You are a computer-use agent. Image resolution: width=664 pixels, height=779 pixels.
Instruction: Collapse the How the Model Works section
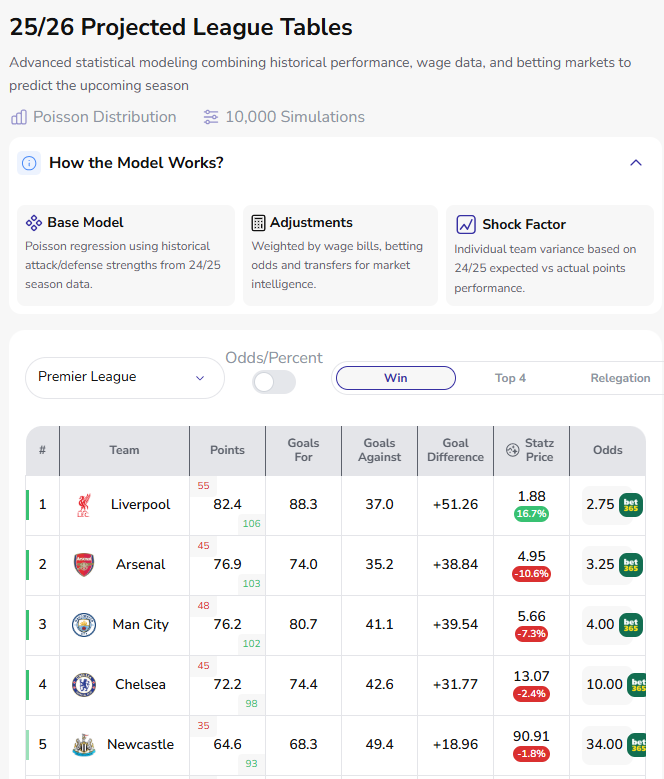[x=636, y=163]
